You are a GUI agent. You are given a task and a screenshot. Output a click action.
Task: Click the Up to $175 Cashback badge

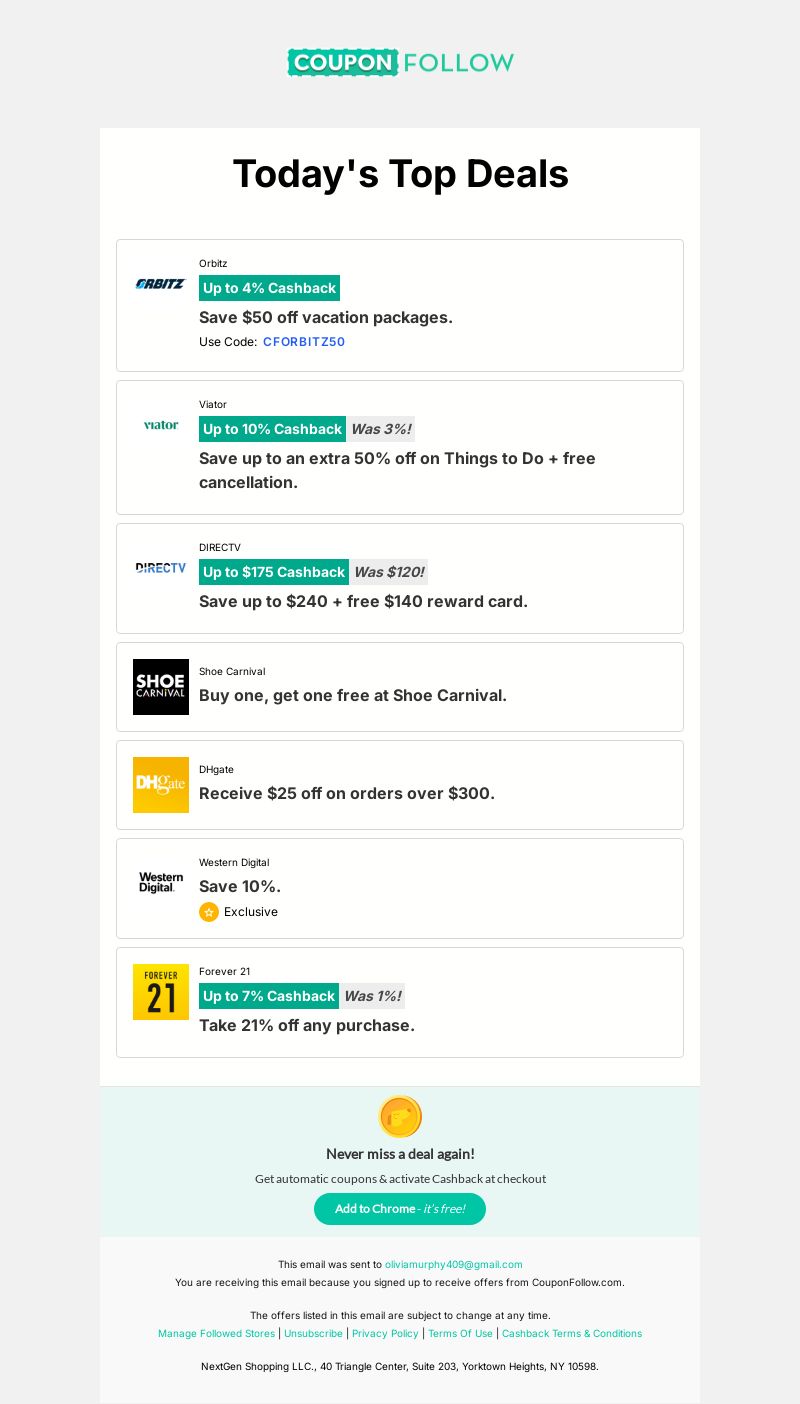tap(274, 572)
